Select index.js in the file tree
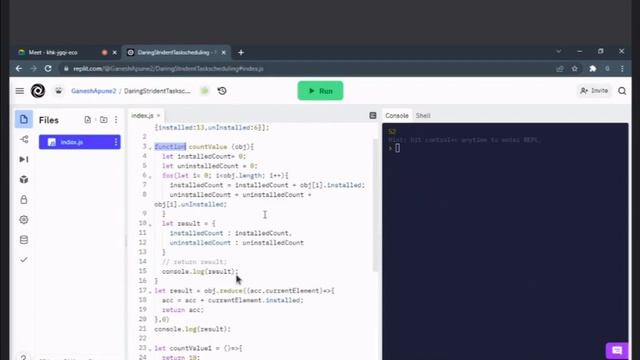Image resolution: width=640 pixels, height=360 pixels. pyautogui.click(x=80, y=142)
